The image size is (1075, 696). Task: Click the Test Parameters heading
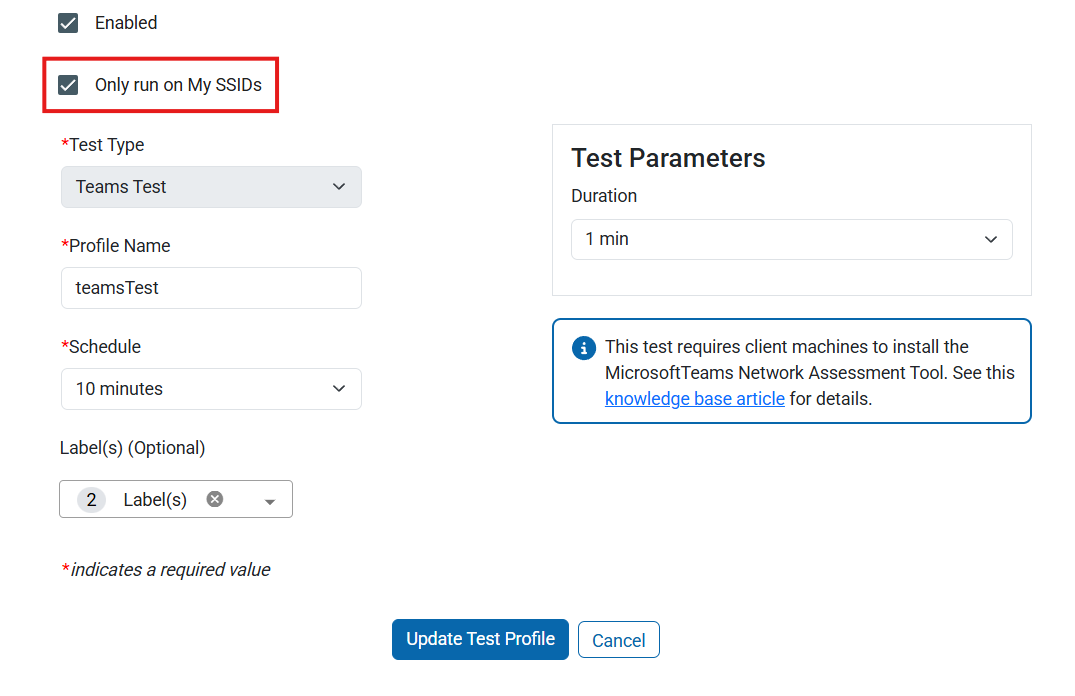click(668, 158)
